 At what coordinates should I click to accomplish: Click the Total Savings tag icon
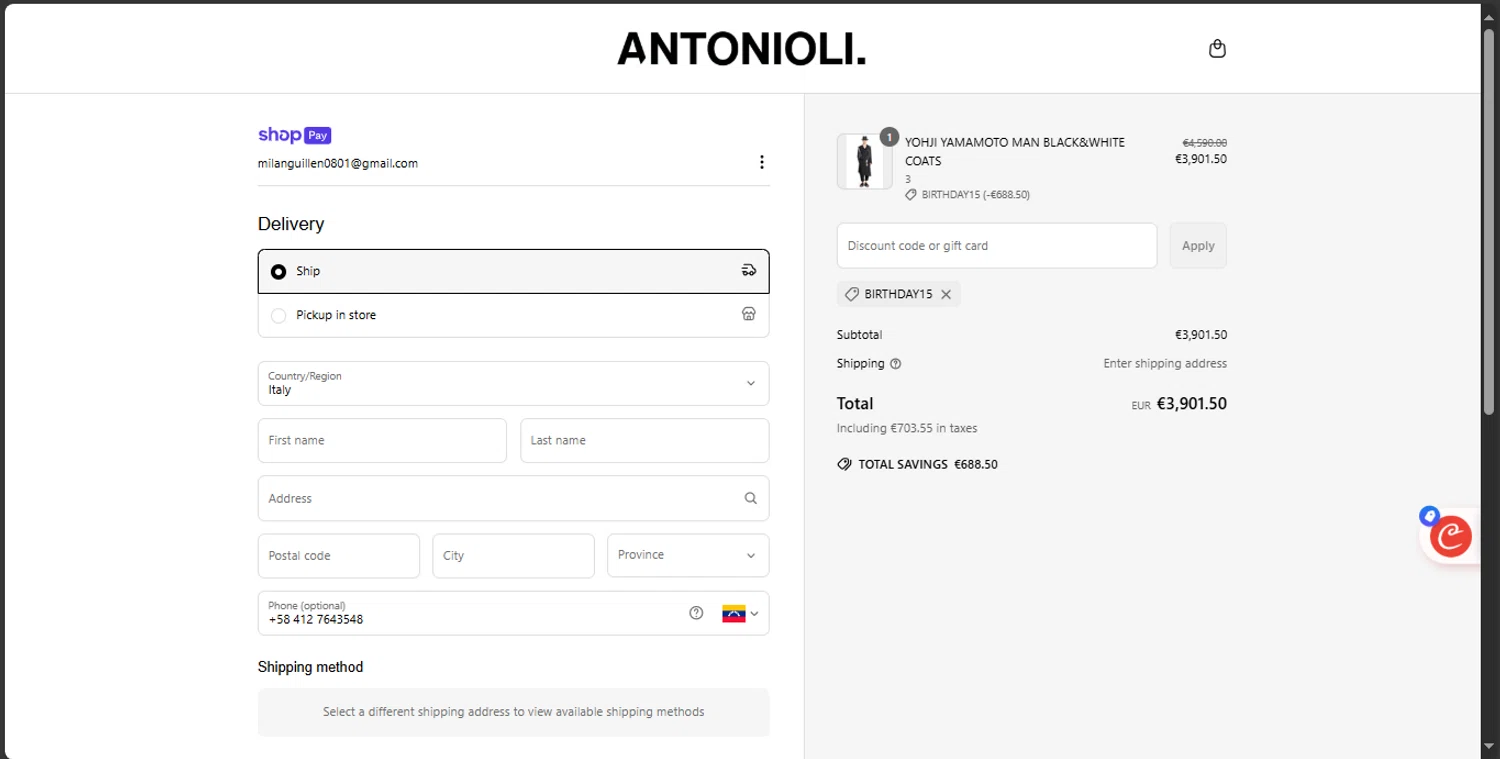pyautogui.click(x=844, y=464)
